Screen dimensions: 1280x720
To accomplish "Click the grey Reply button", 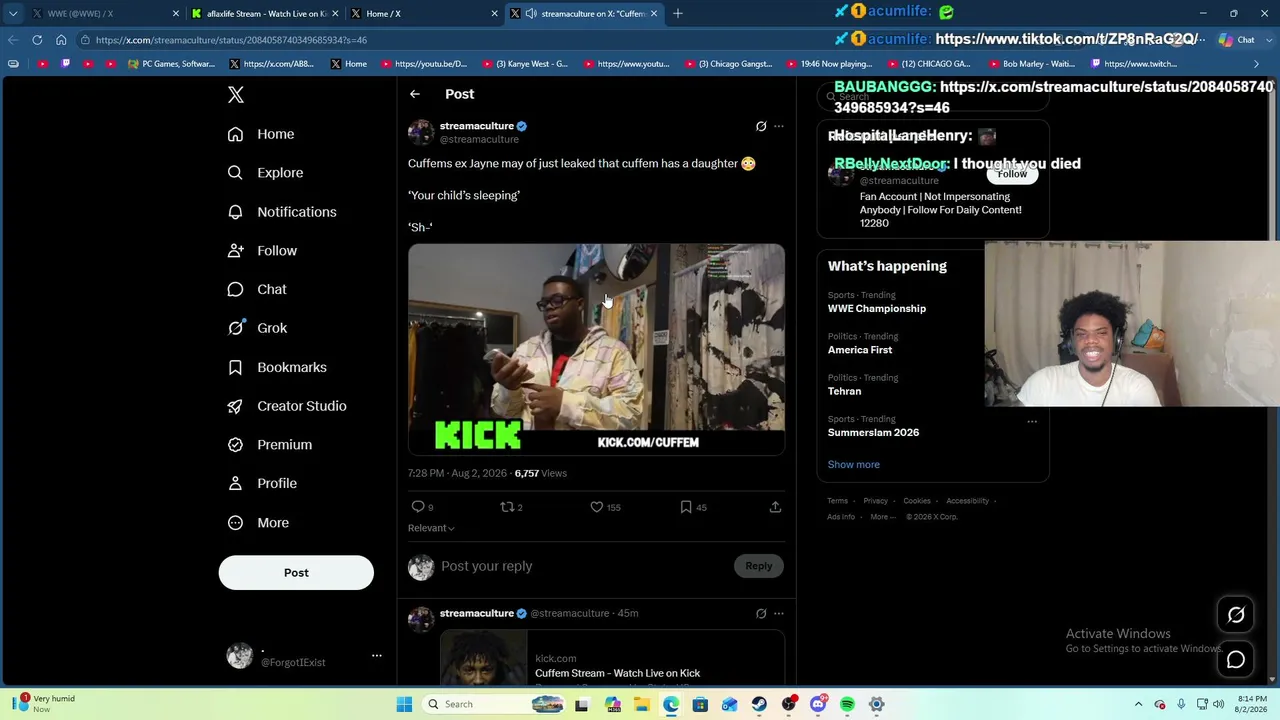I will [x=759, y=566].
